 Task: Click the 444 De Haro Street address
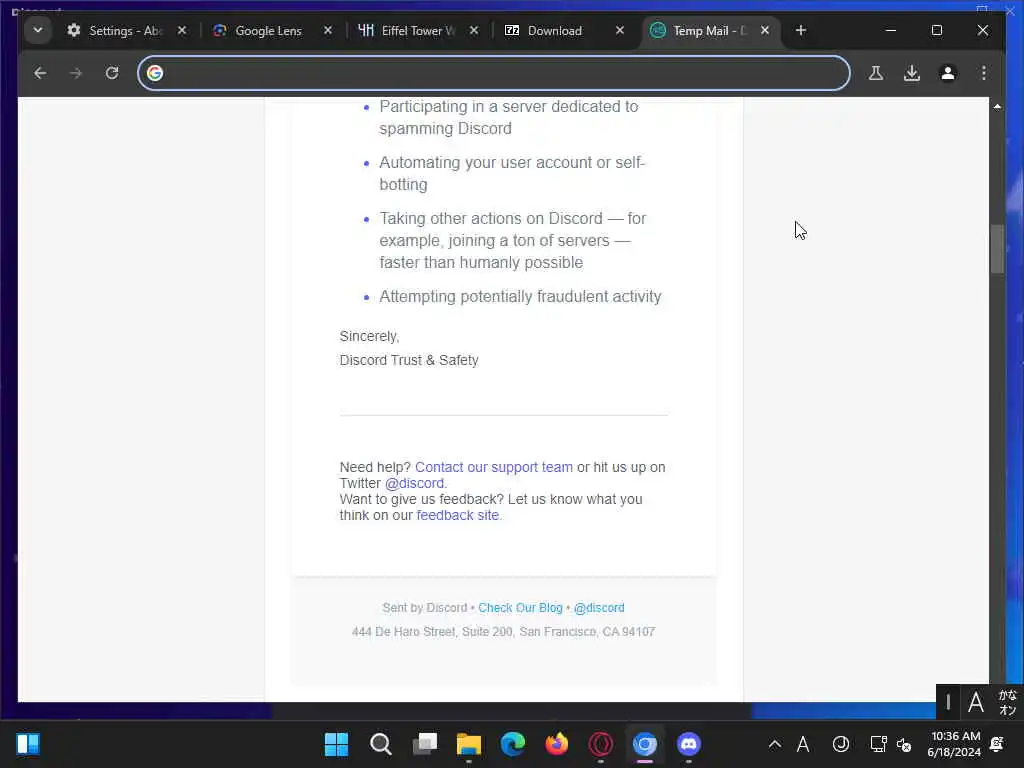point(504,632)
